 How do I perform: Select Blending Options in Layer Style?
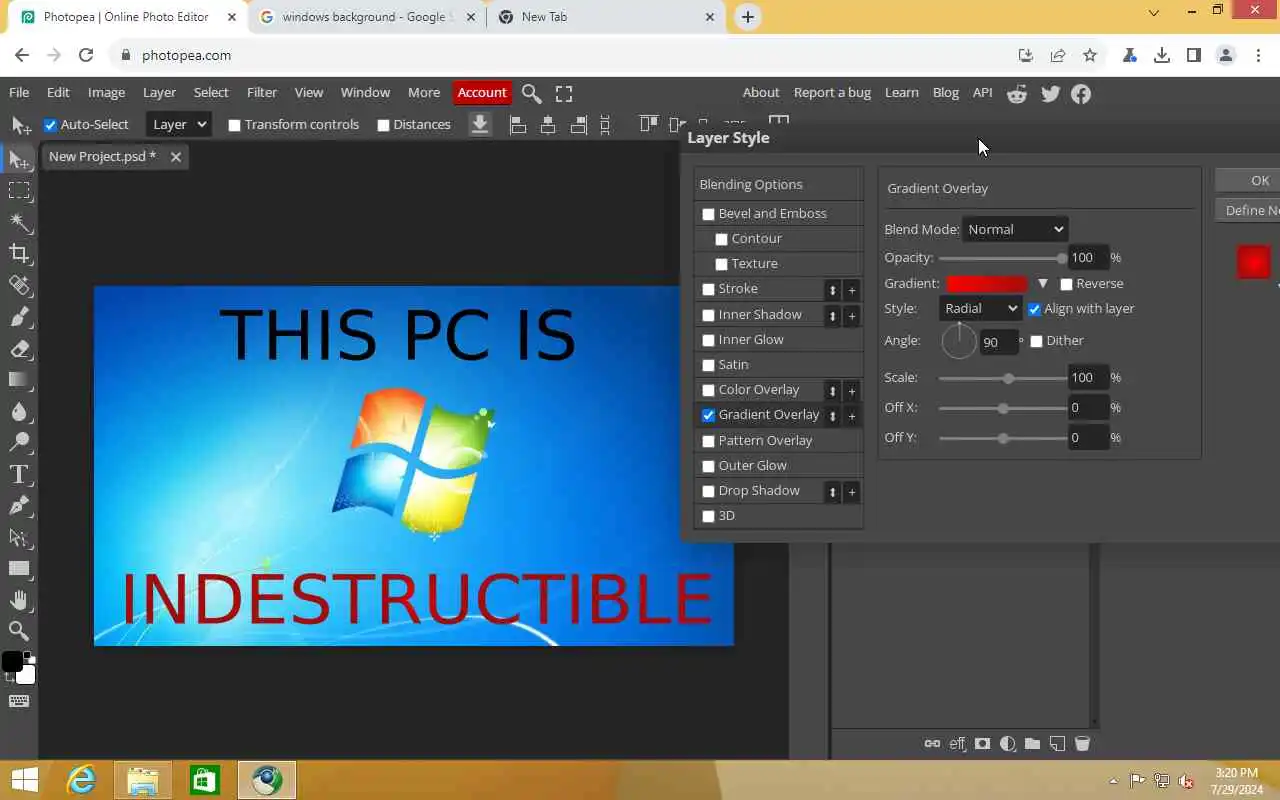click(x=778, y=184)
